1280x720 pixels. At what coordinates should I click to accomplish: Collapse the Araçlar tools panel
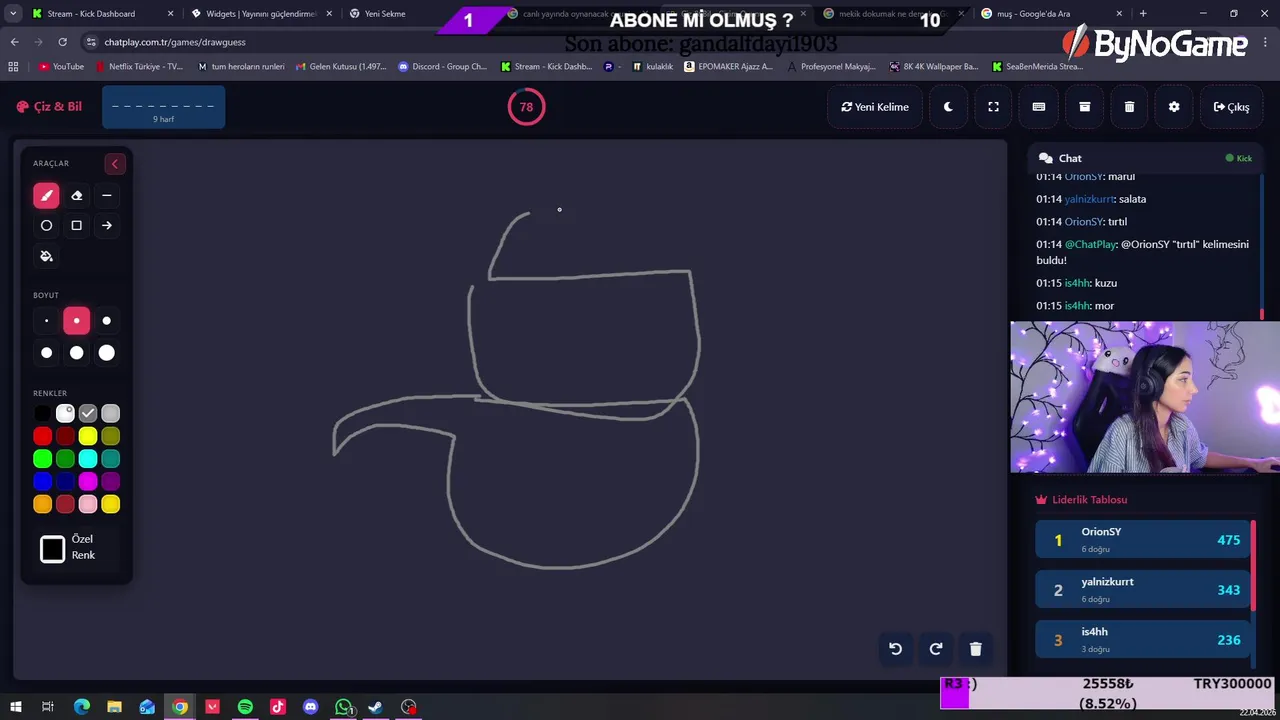[114, 164]
